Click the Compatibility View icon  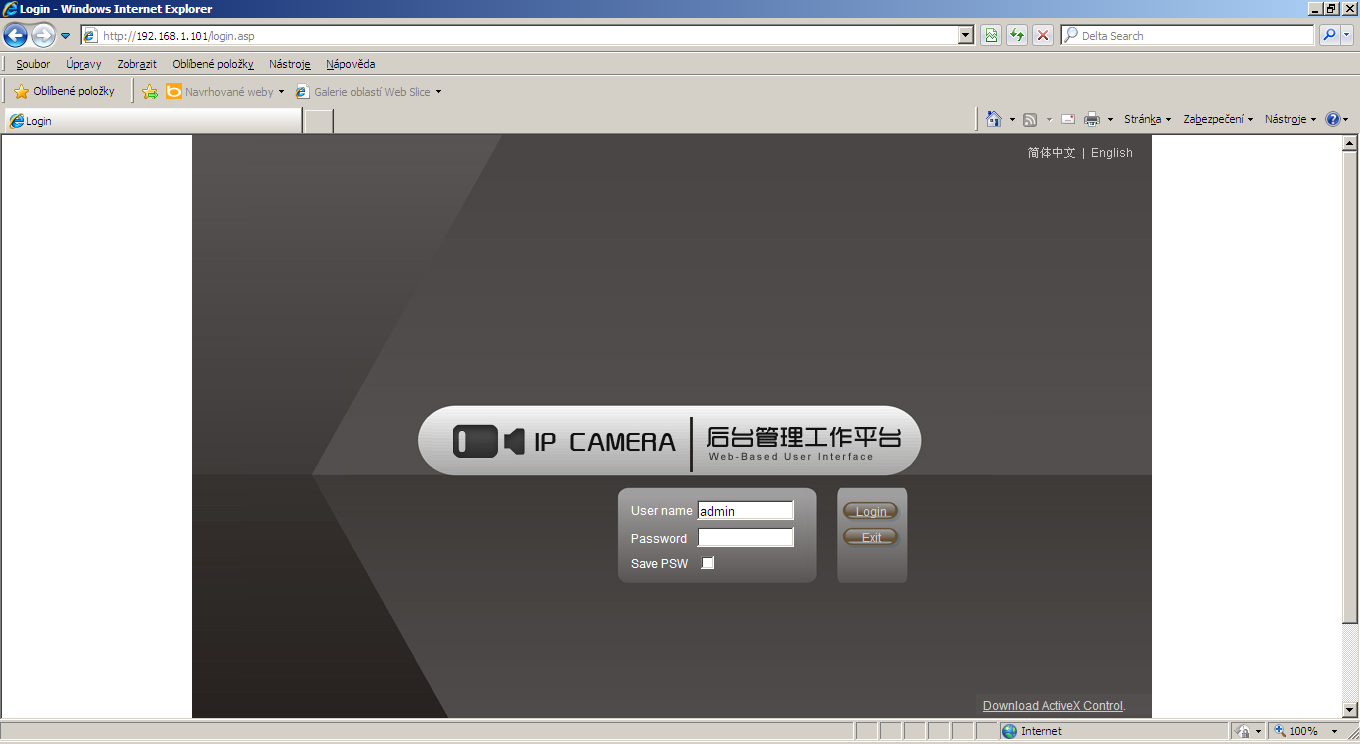(990, 36)
